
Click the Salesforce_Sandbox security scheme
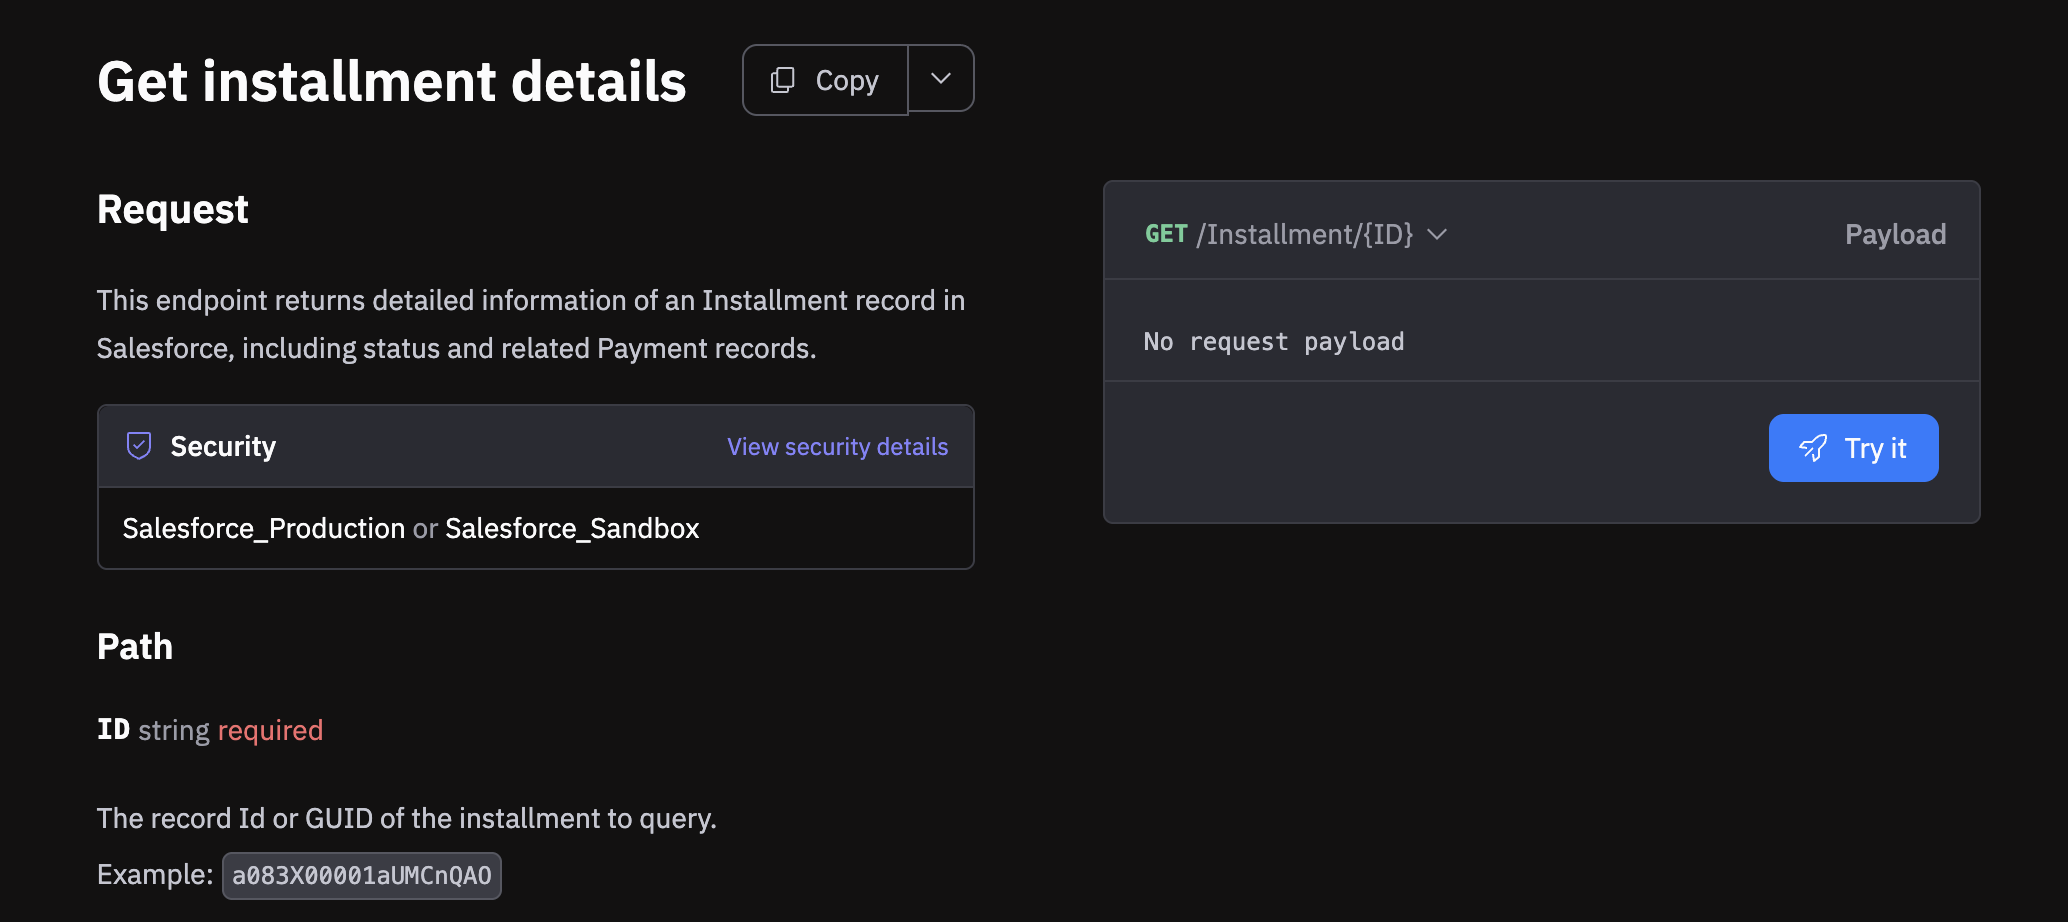(572, 528)
